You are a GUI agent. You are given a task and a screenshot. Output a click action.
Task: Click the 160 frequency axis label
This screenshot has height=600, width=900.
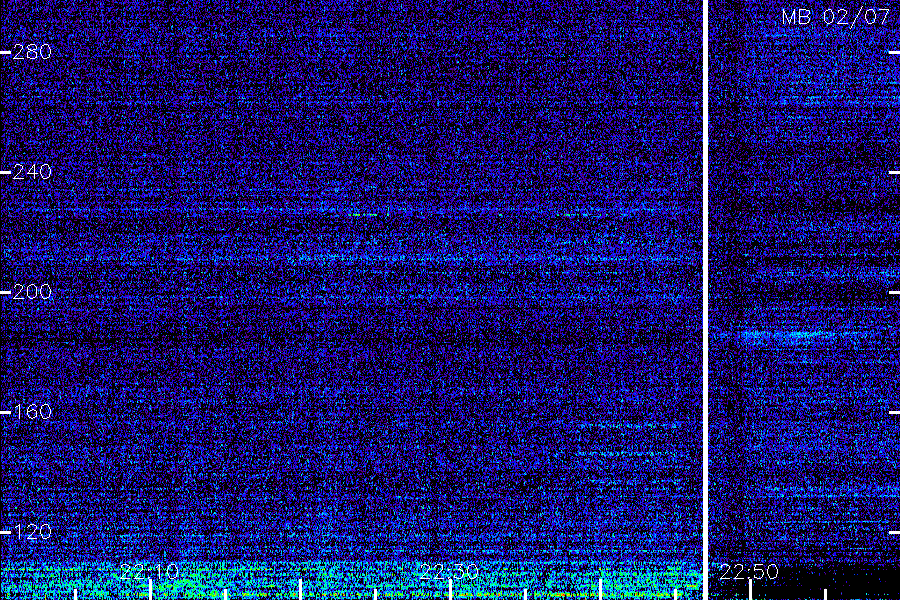point(32,412)
